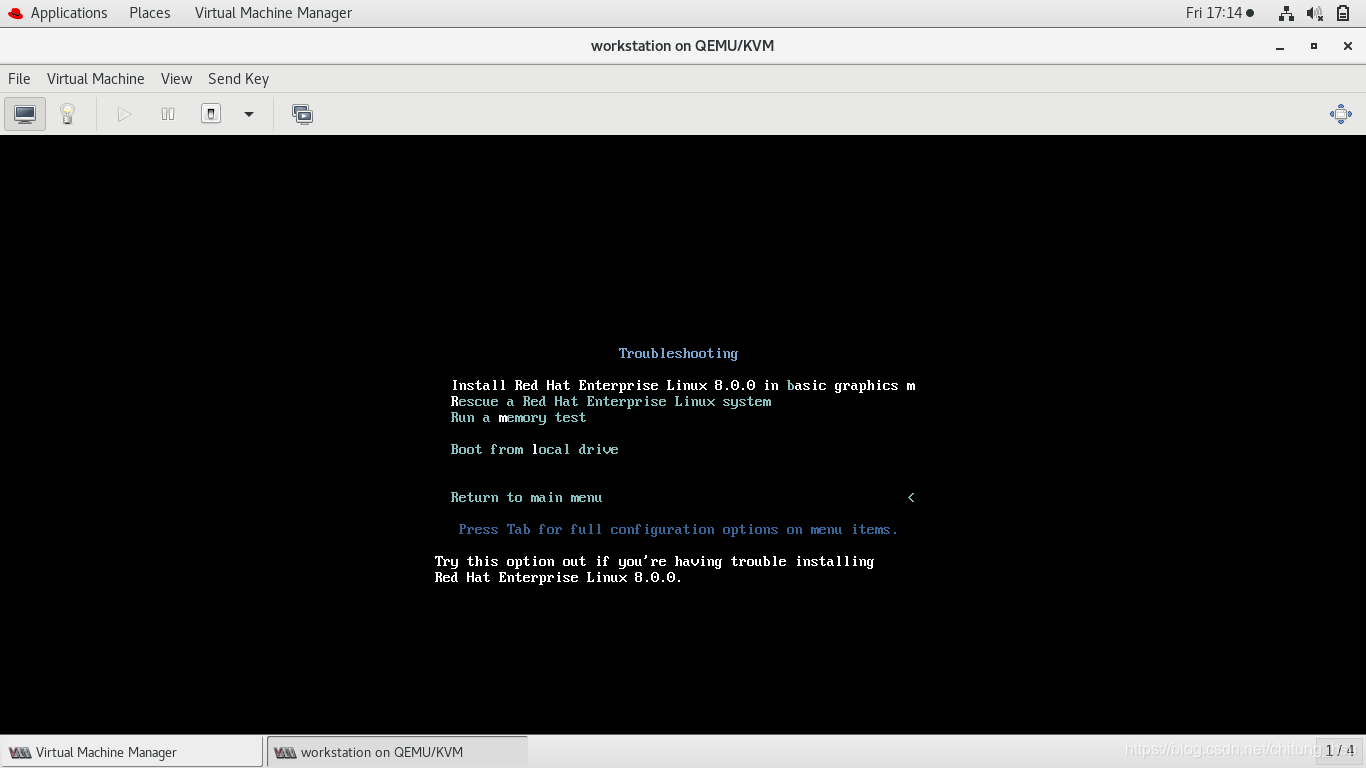The image size is (1366, 768).
Task: Select workstation on QEMU/KVM taskbar button
Action: [397, 752]
